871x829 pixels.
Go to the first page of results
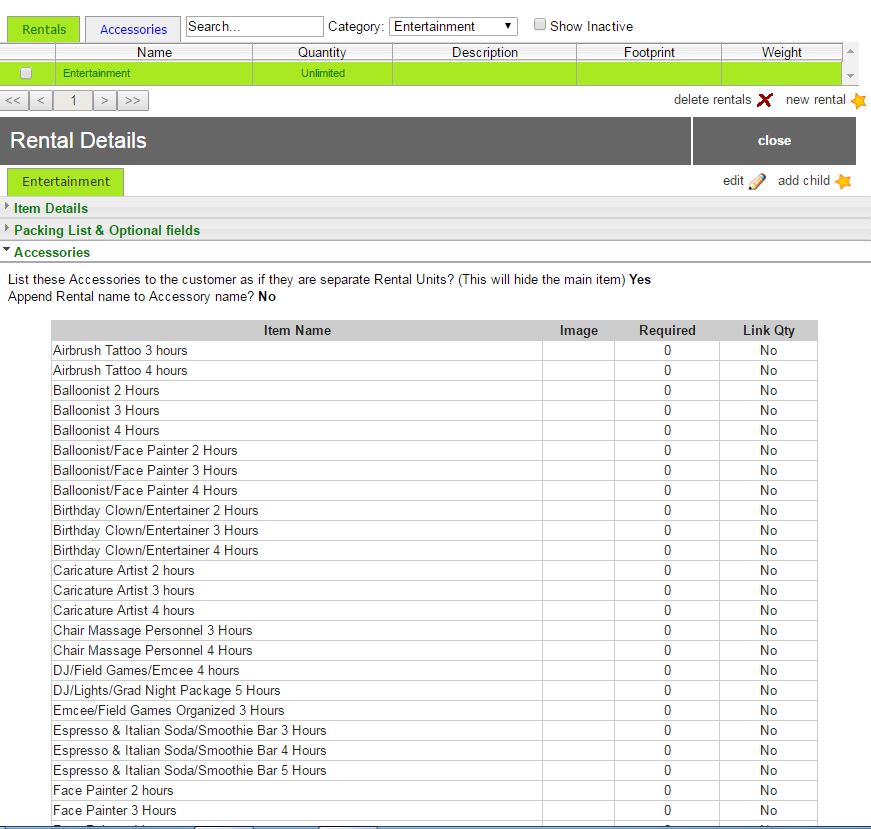tap(14, 100)
